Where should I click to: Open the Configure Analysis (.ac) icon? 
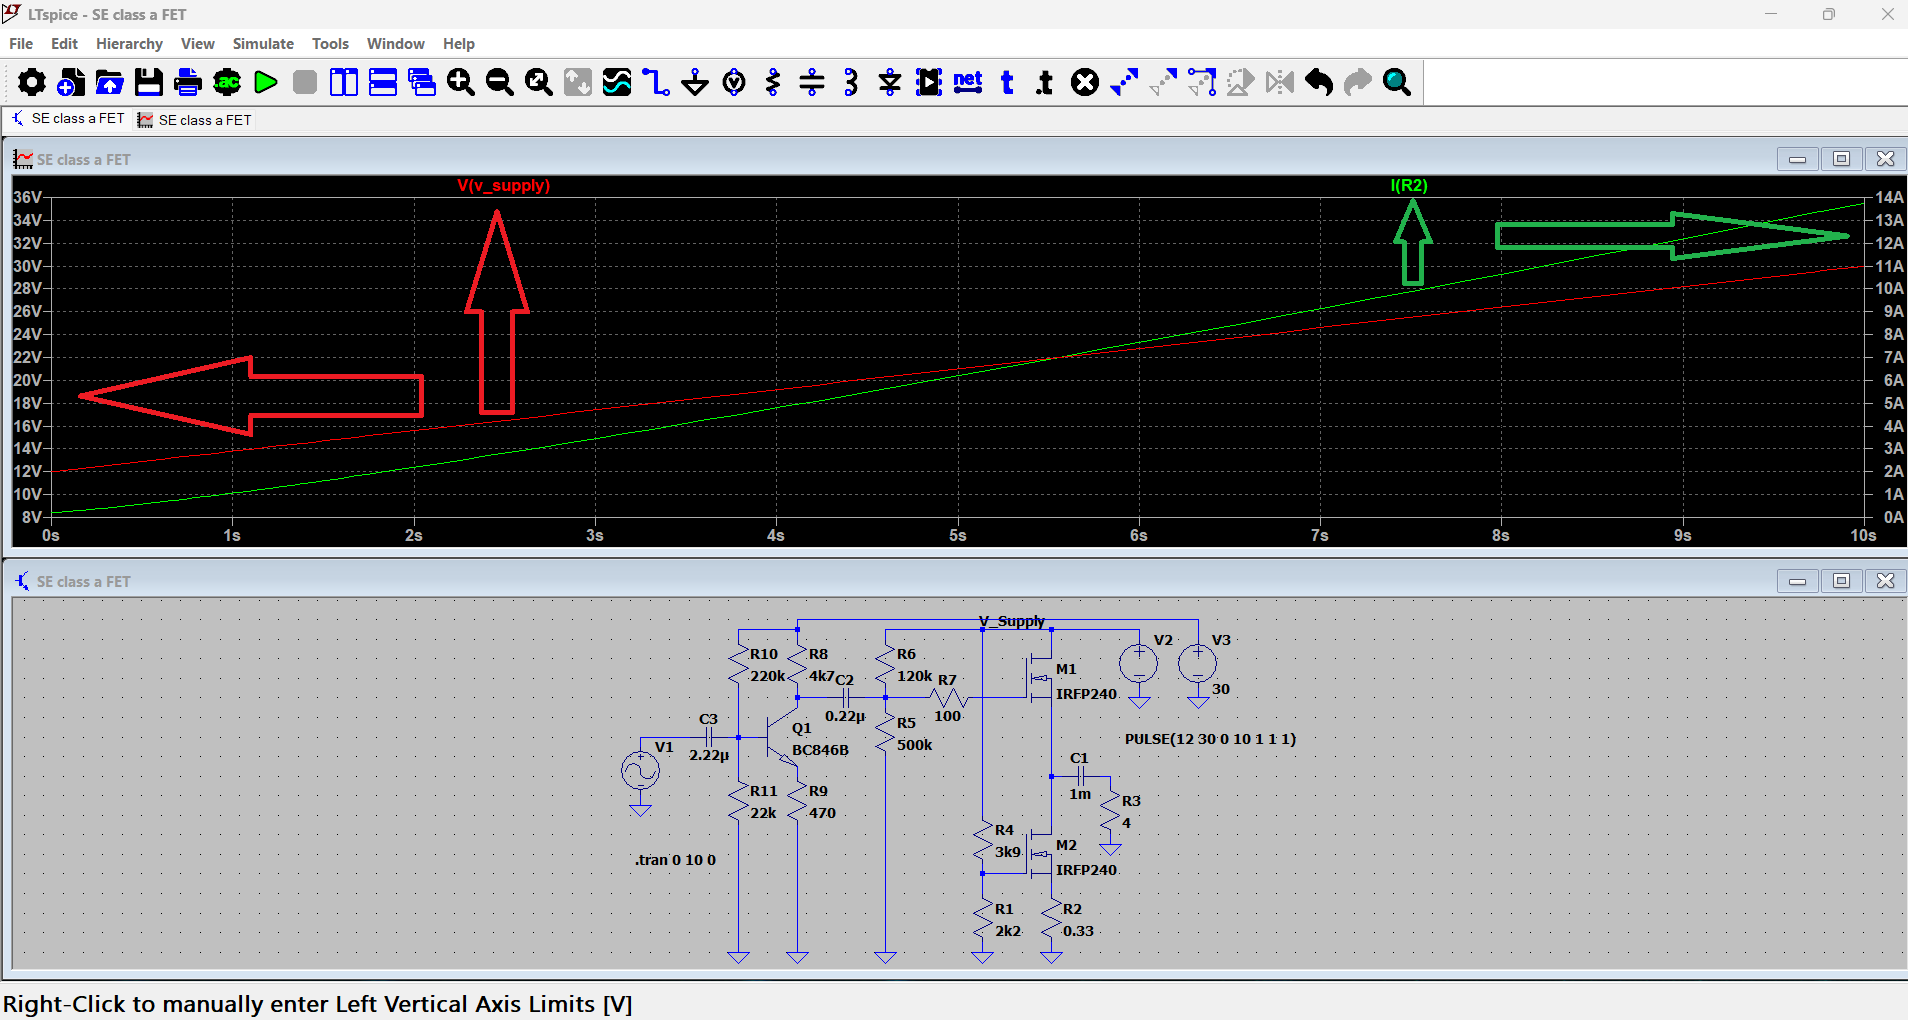point(227,82)
